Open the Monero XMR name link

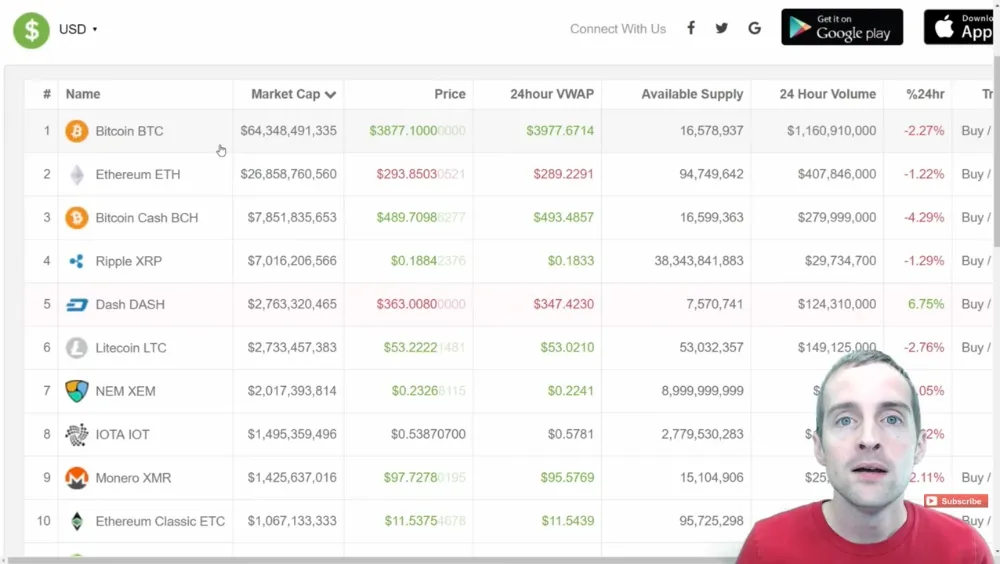click(133, 478)
